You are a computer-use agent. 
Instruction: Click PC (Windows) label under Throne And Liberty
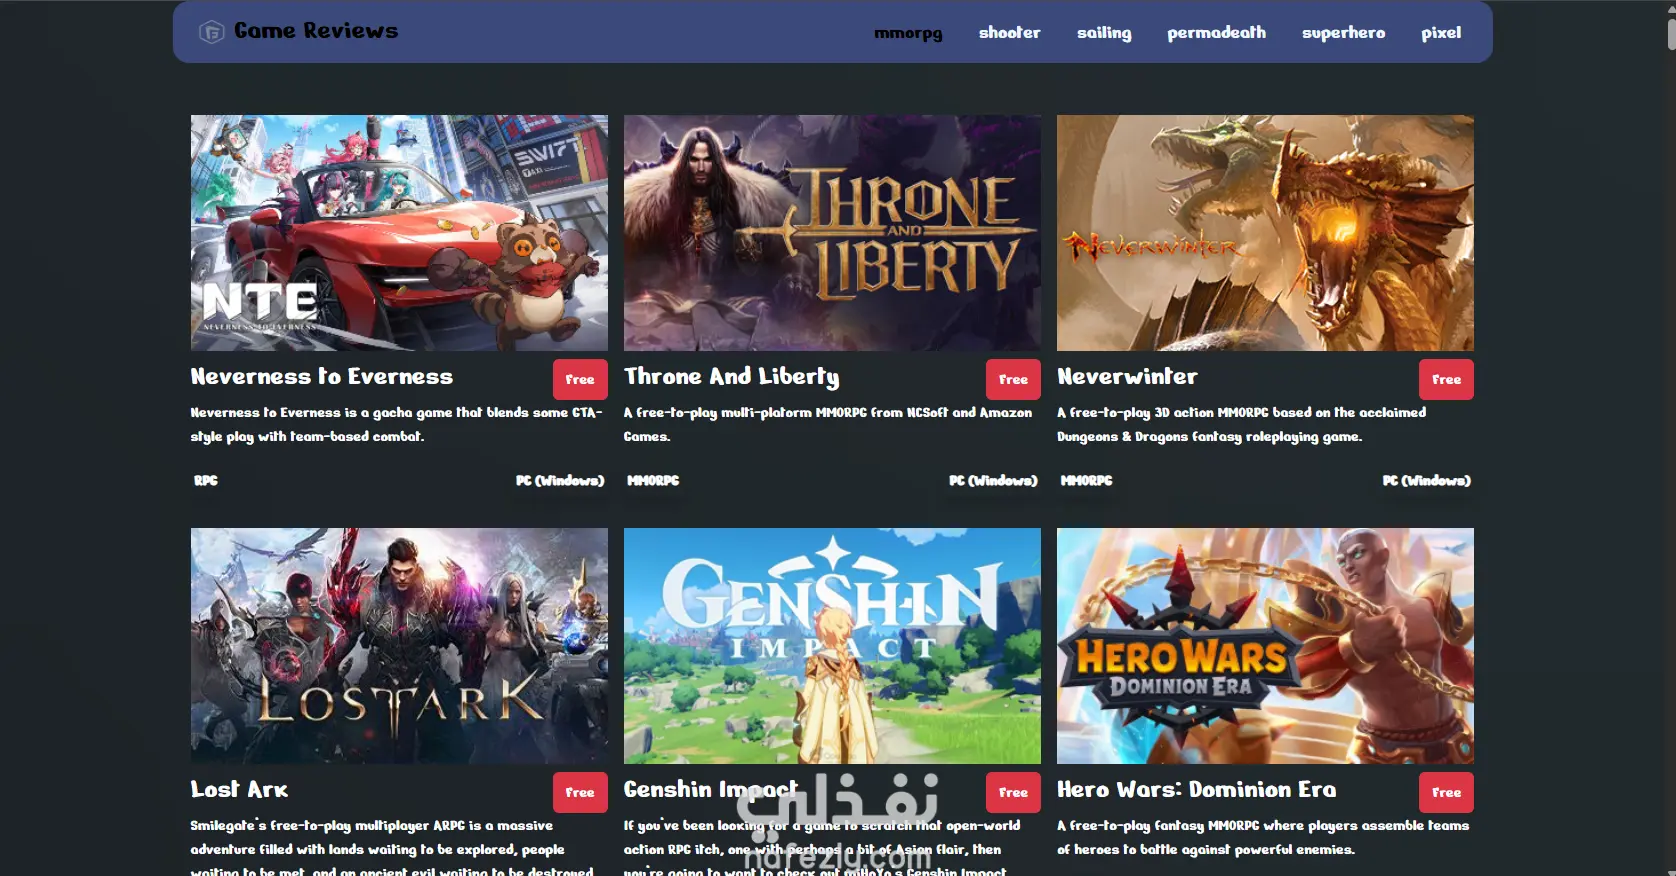pos(993,481)
